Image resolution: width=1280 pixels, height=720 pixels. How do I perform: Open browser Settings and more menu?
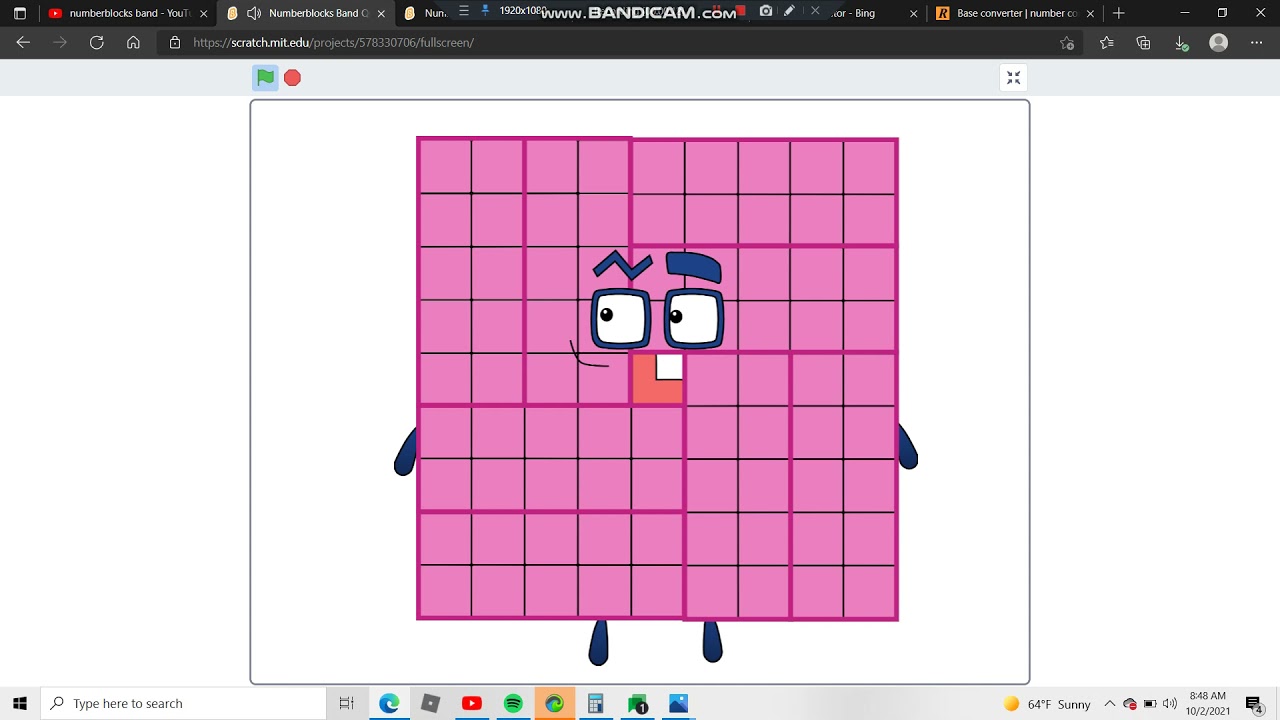tap(1256, 43)
